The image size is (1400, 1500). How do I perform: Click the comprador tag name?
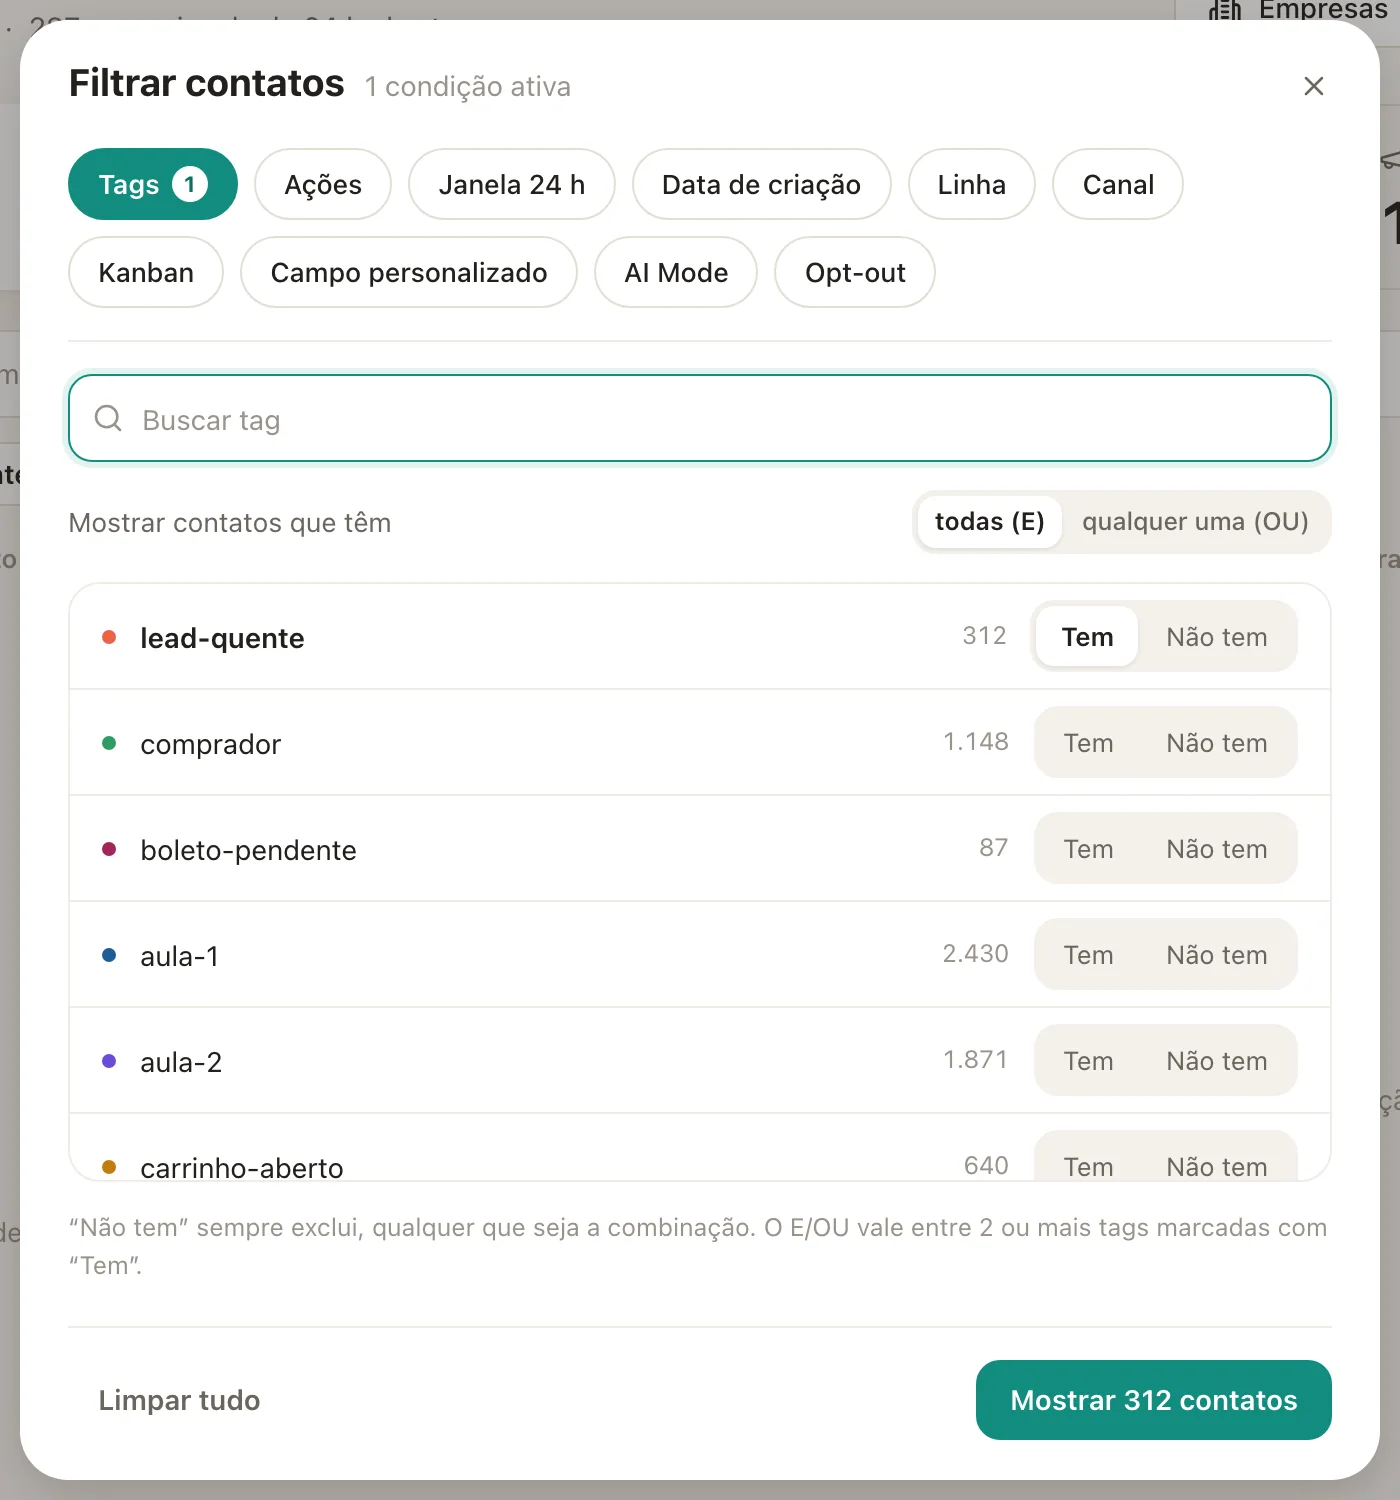click(210, 744)
